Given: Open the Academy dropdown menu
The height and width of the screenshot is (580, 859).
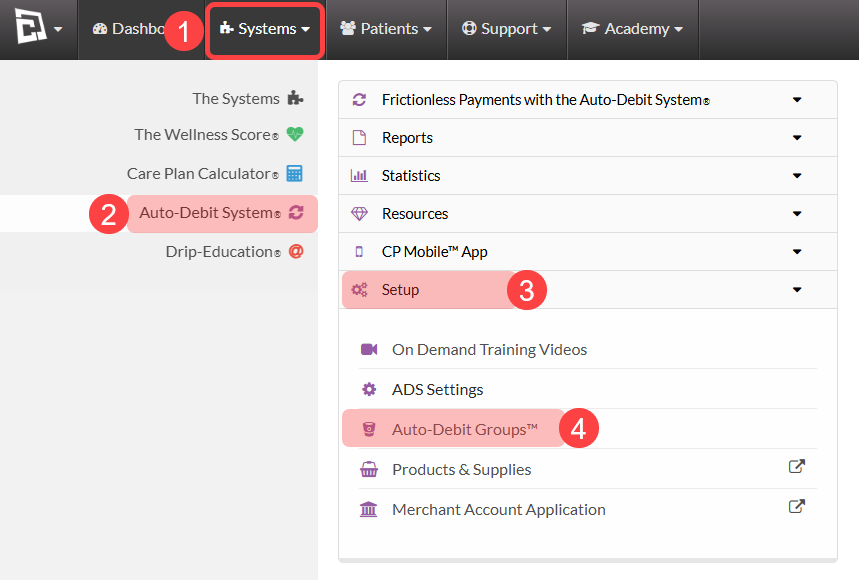Looking at the screenshot, I should [x=632, y=29].
